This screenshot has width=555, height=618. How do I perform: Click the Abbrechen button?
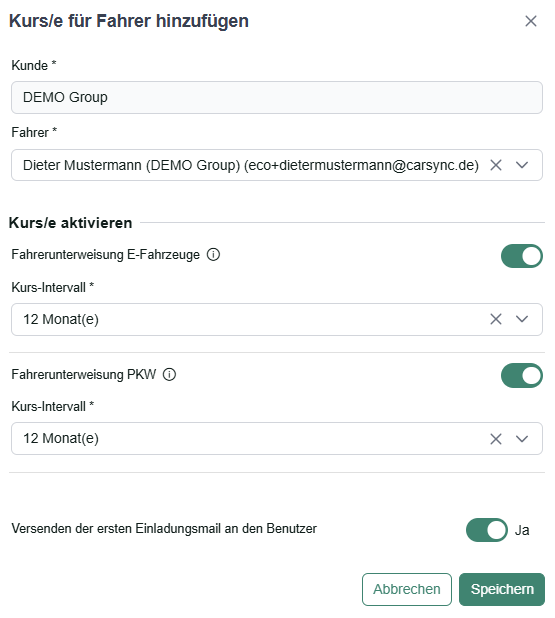tap(407, 590)
